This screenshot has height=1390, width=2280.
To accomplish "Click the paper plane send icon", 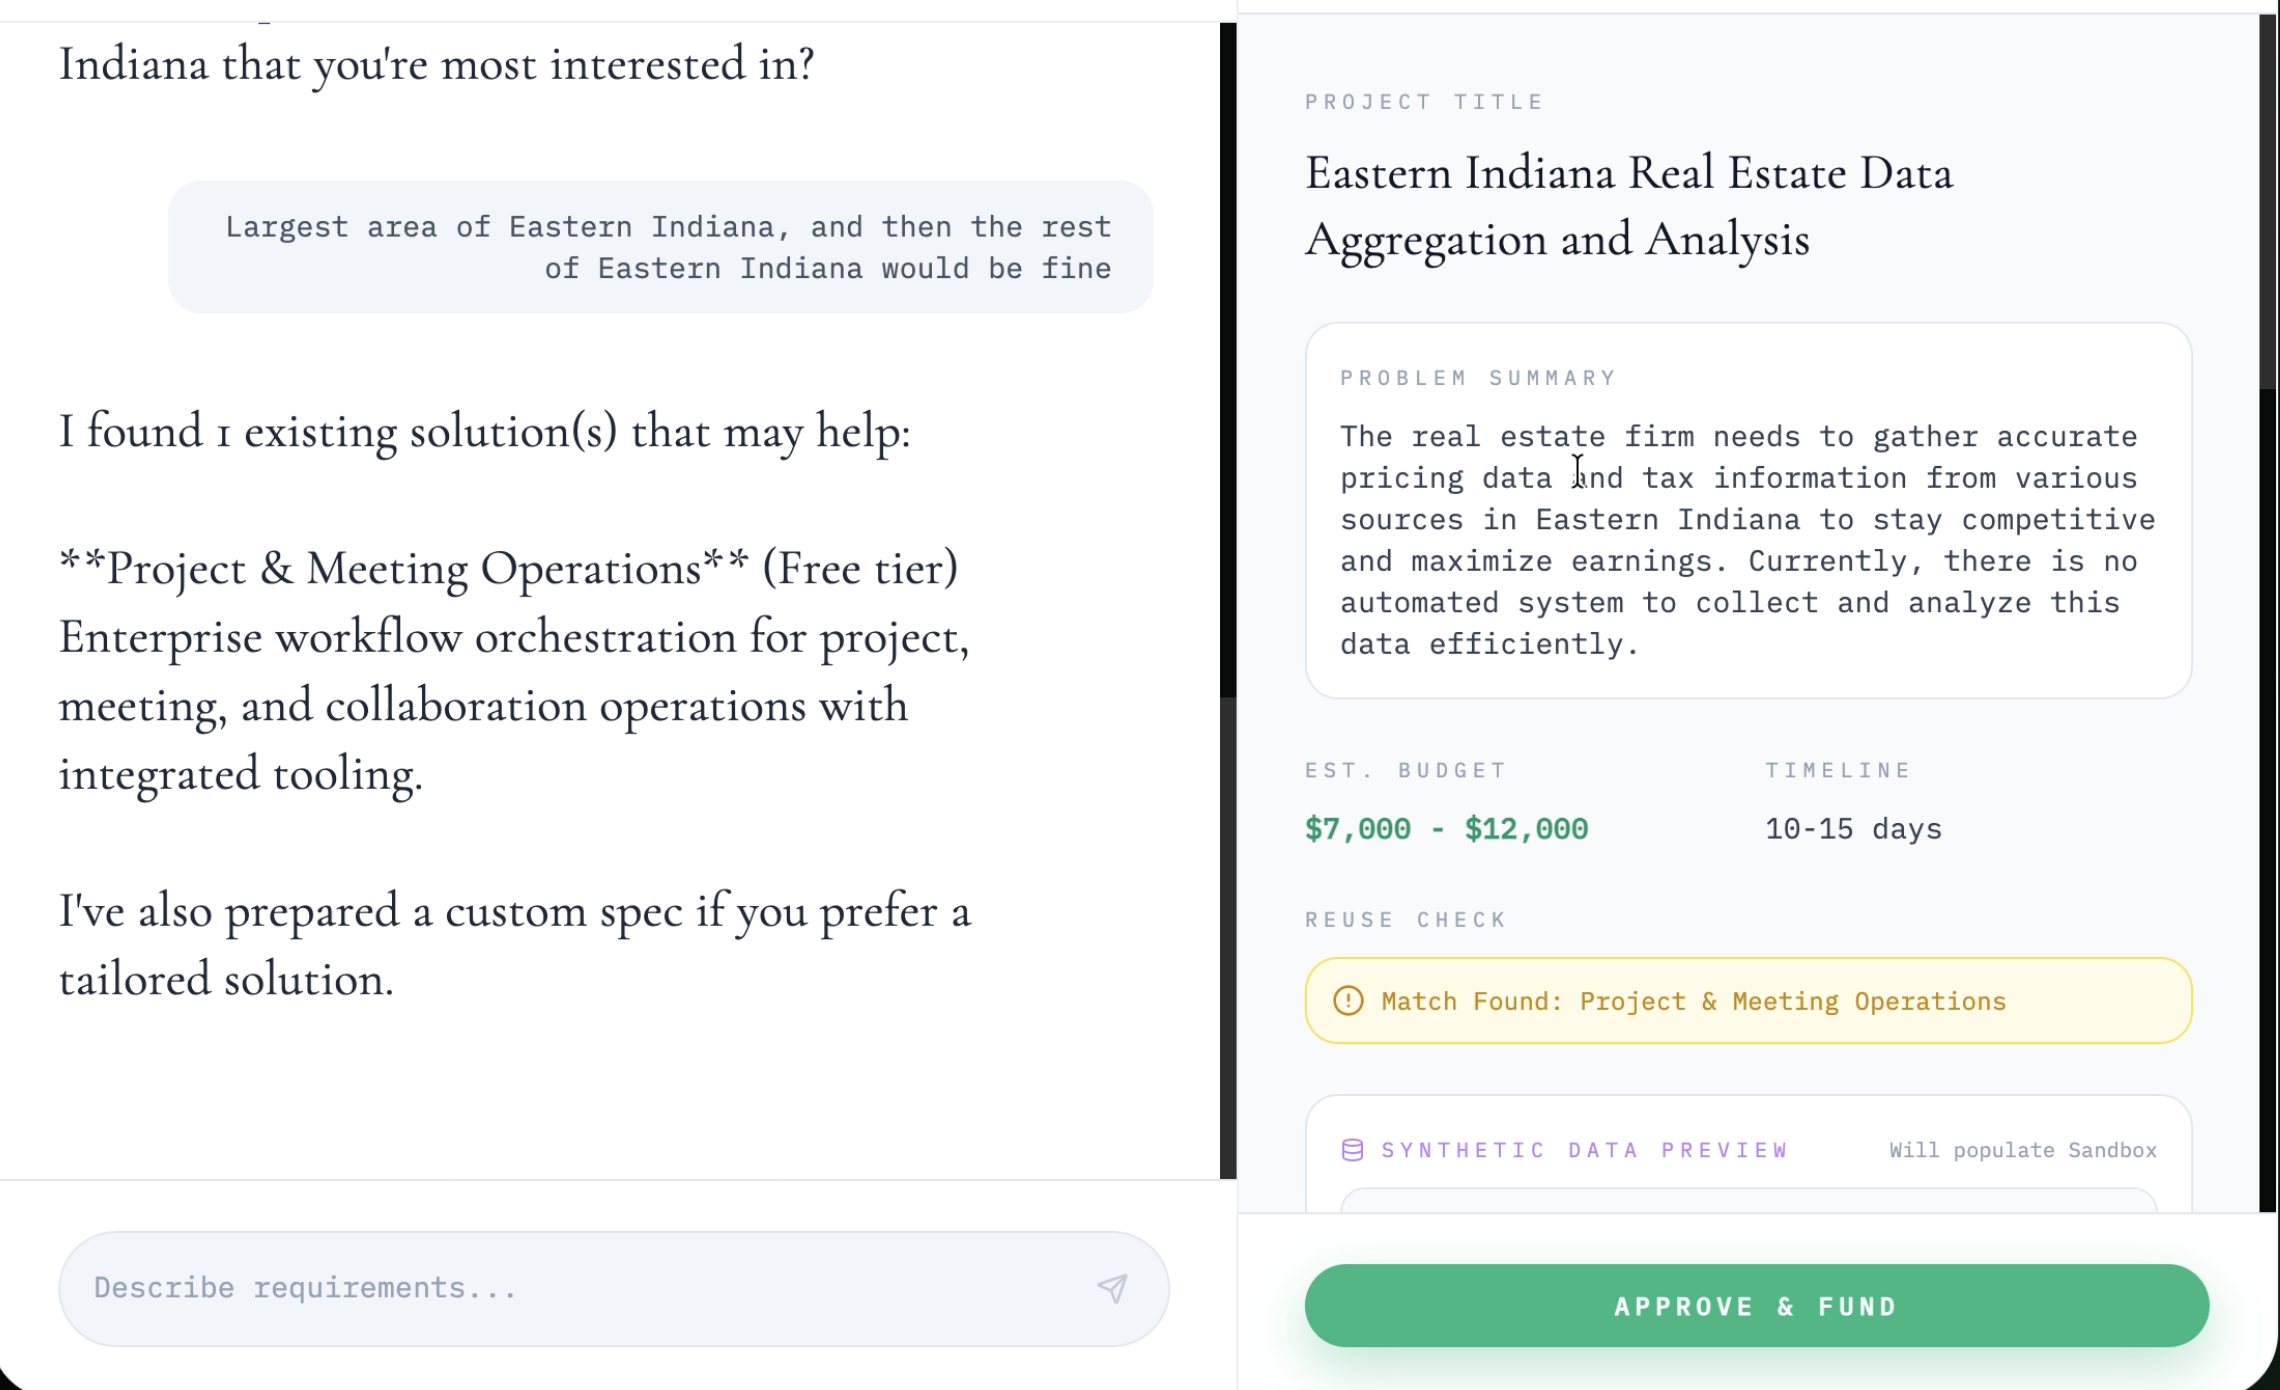I will coord(1112,1288).
